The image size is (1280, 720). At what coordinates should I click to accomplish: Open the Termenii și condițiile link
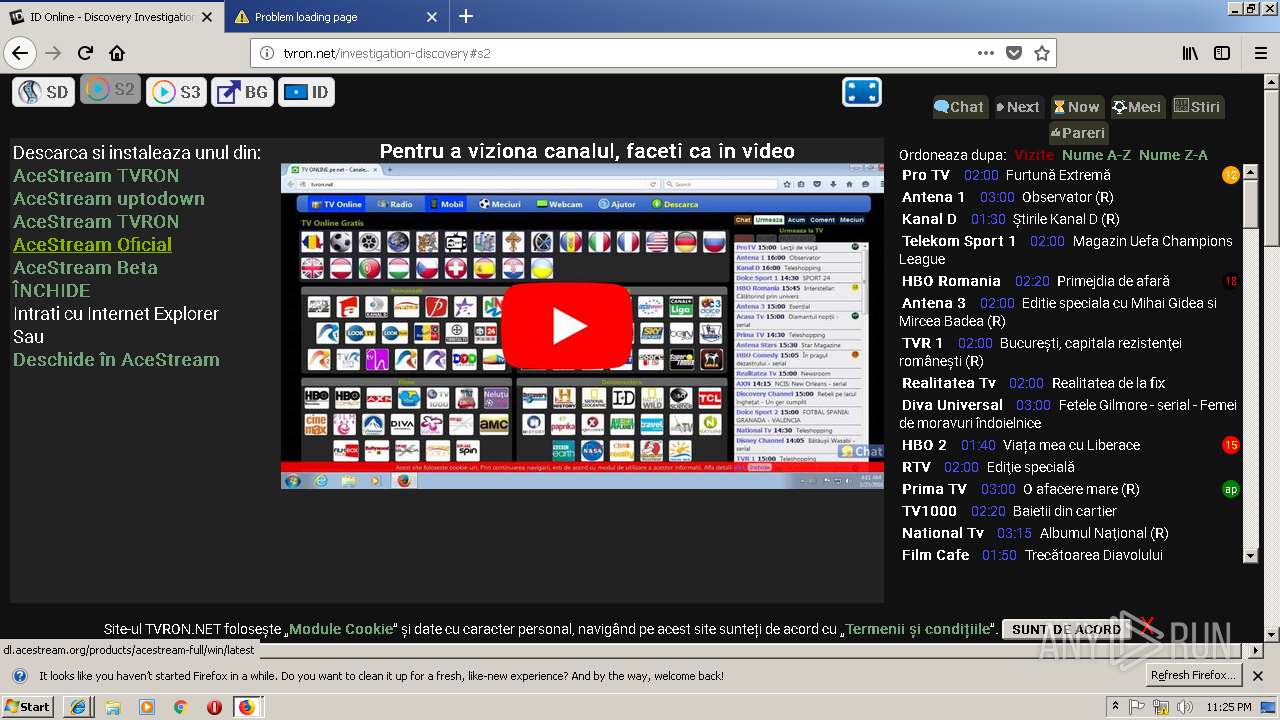click(x=917, y=629)
